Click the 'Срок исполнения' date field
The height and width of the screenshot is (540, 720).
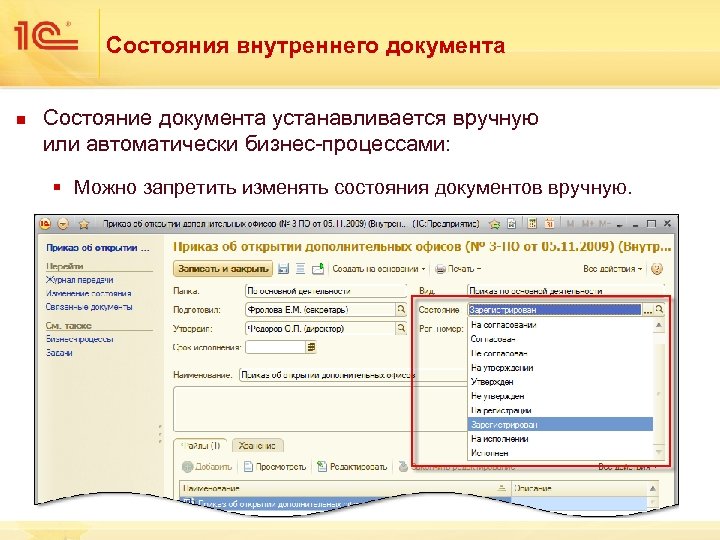276,347
